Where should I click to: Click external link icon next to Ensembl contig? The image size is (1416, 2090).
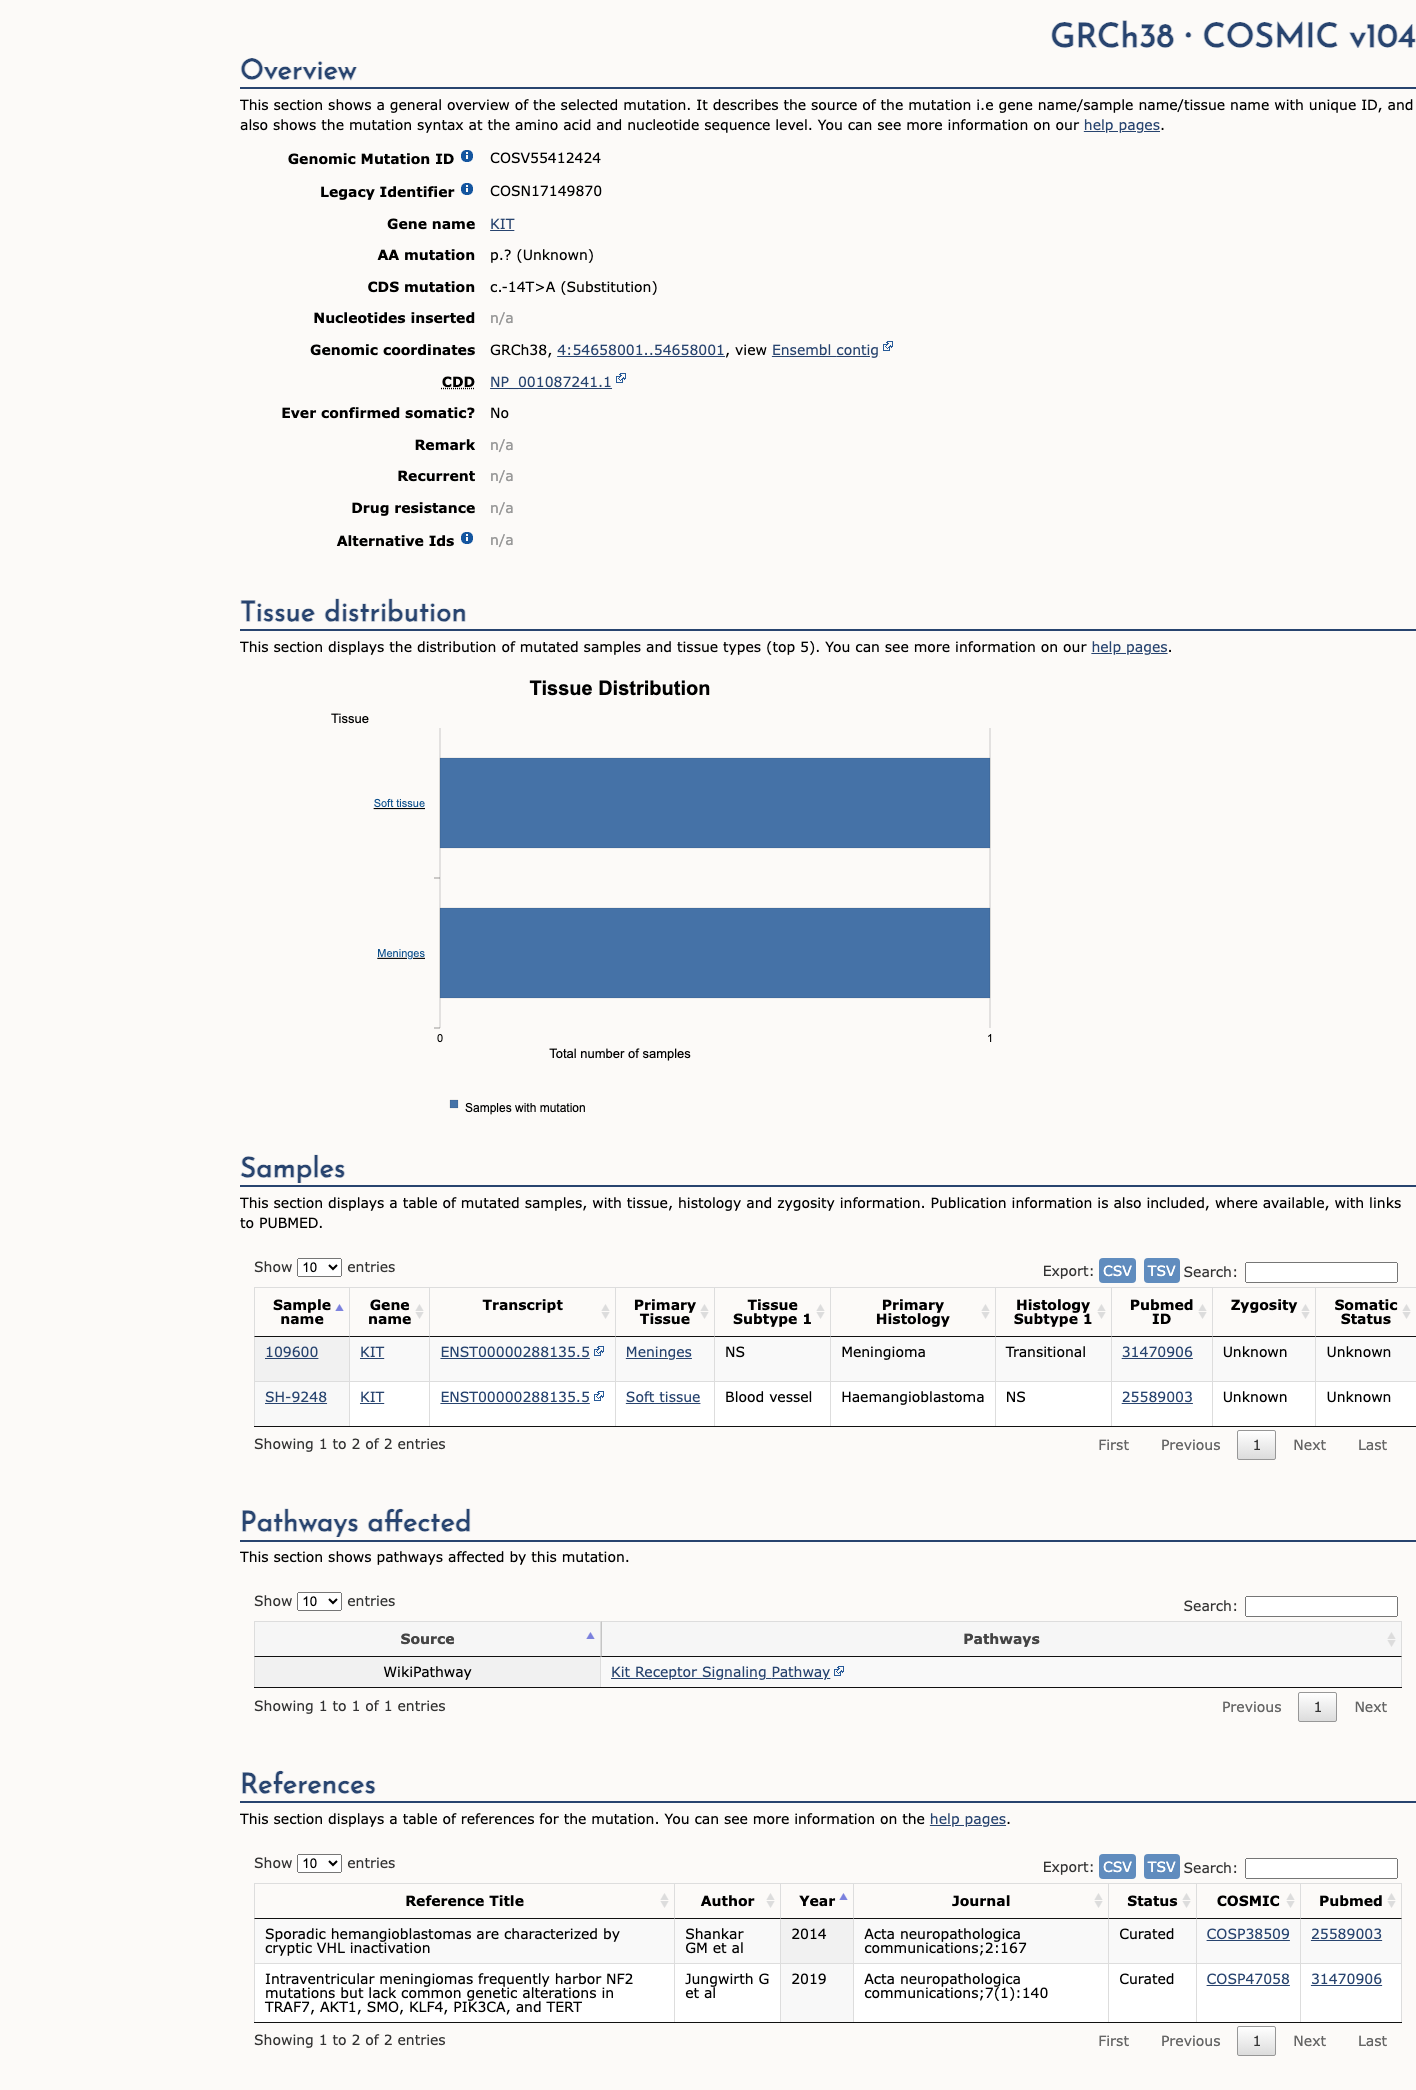(888, 348)
